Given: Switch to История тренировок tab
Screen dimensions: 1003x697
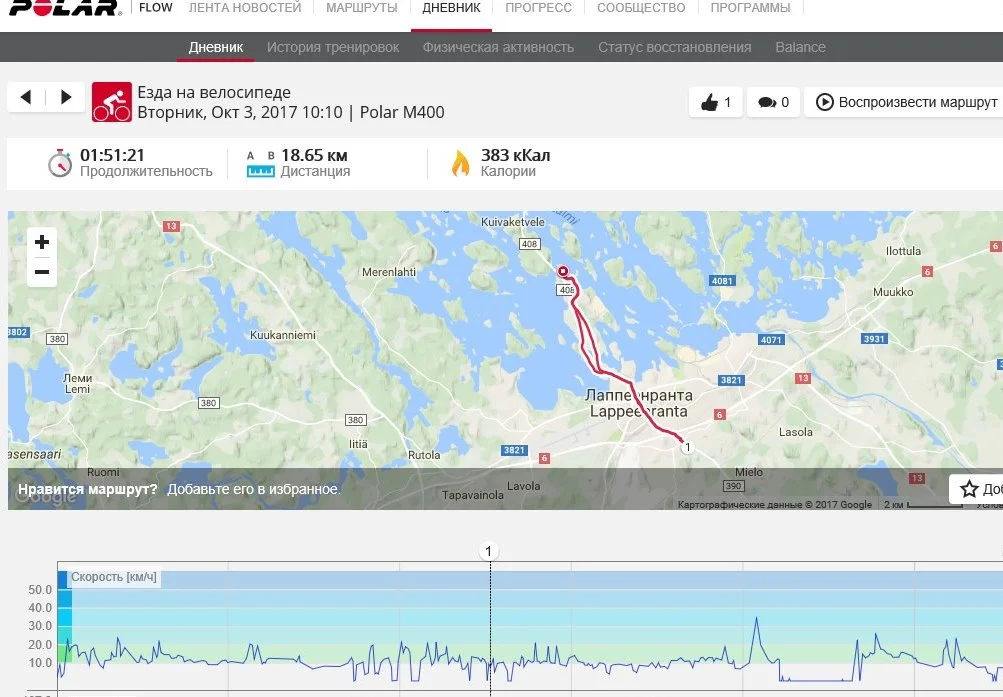Looking at the screenshot, I should [333, 47].
